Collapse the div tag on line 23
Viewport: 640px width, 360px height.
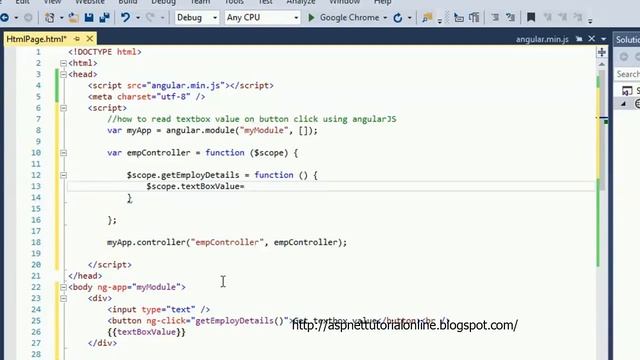point(63,298)
